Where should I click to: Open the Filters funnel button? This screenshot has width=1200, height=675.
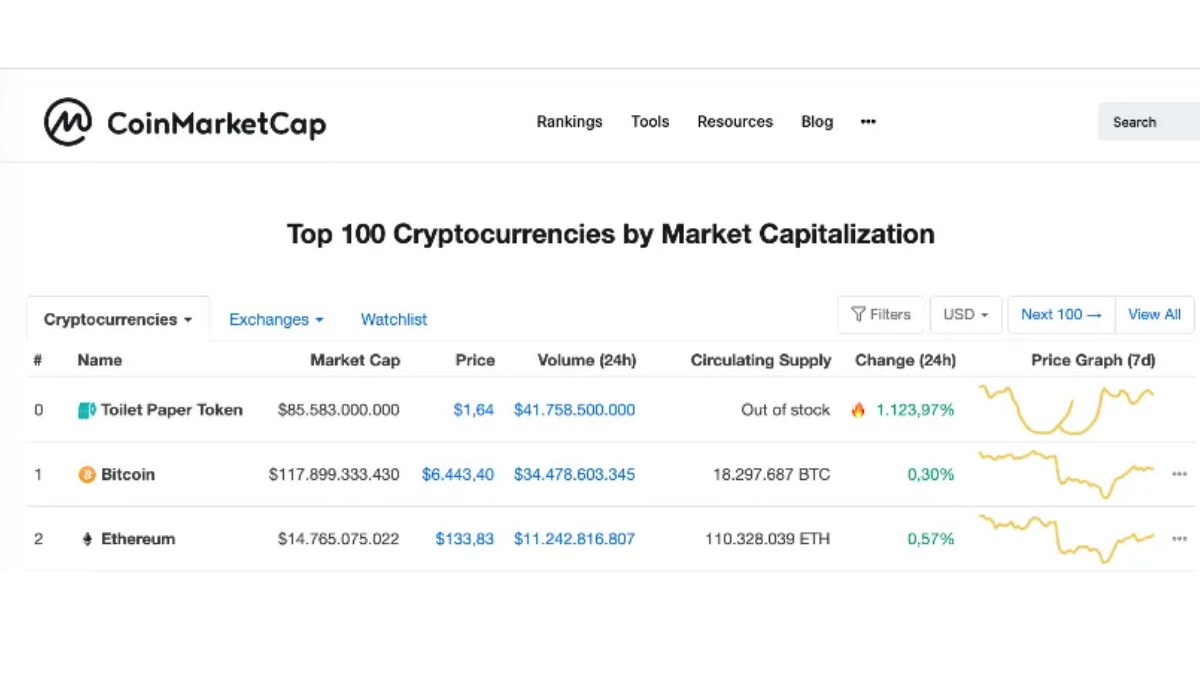[x=881, y=314]
